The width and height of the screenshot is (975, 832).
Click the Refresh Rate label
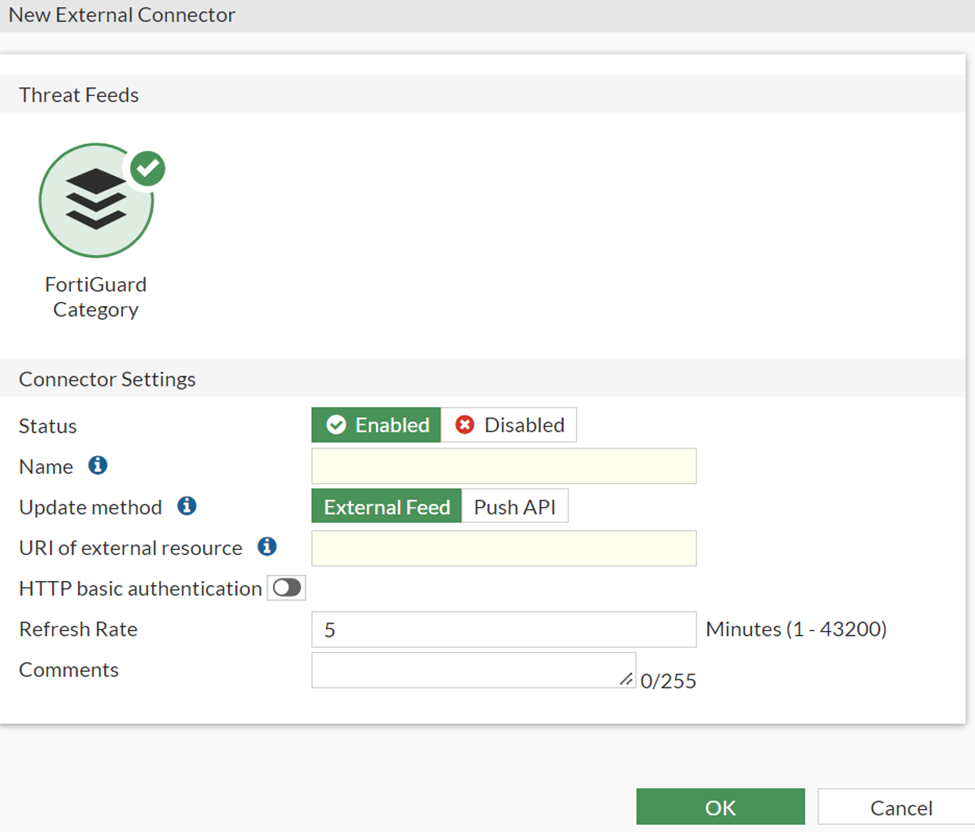(78, 629)
